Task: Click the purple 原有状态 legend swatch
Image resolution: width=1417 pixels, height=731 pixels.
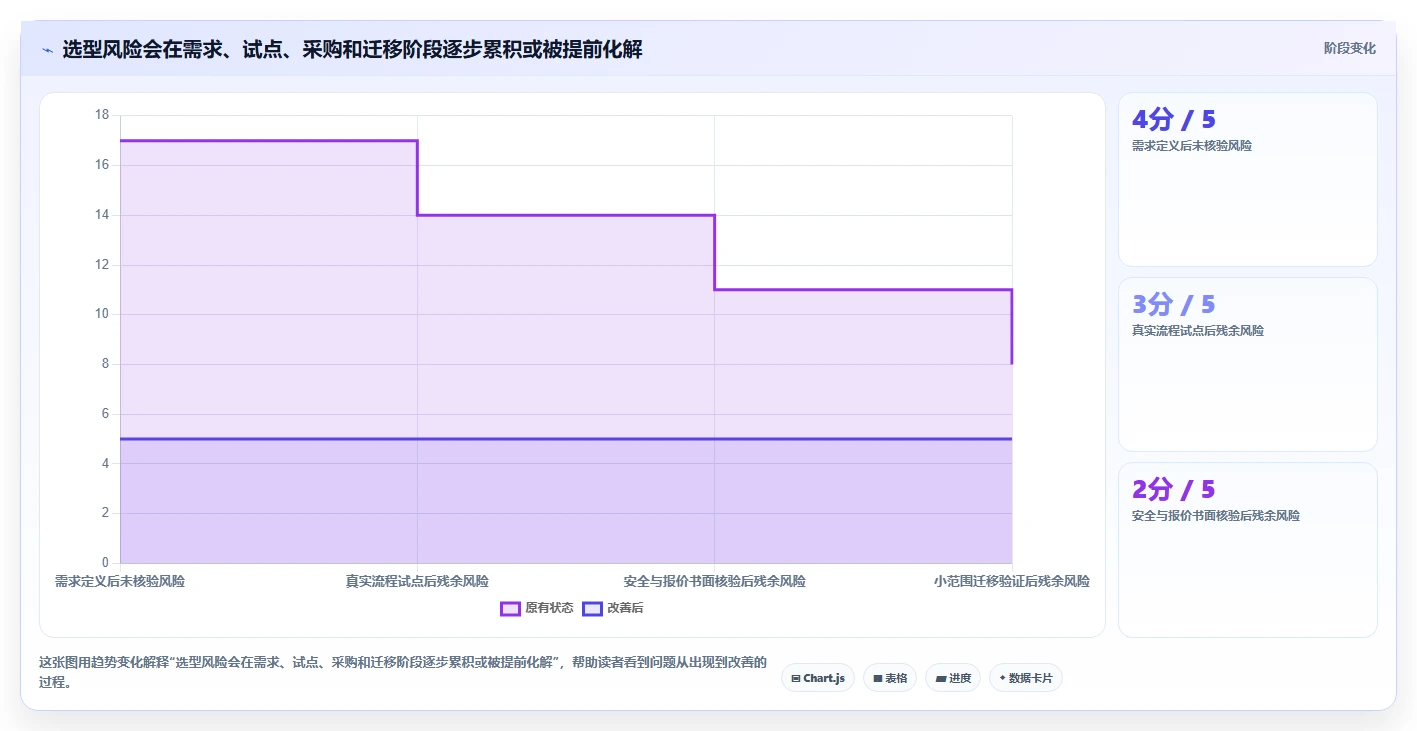Action: [510, 608]
